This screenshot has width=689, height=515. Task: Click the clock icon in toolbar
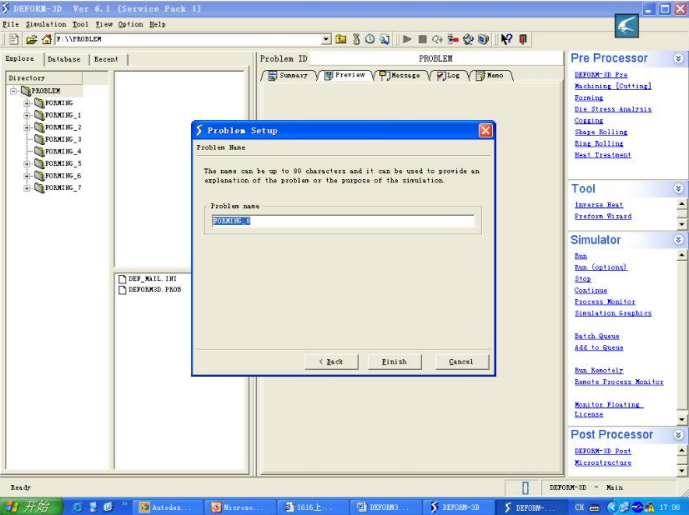click(x=370, y=40)
